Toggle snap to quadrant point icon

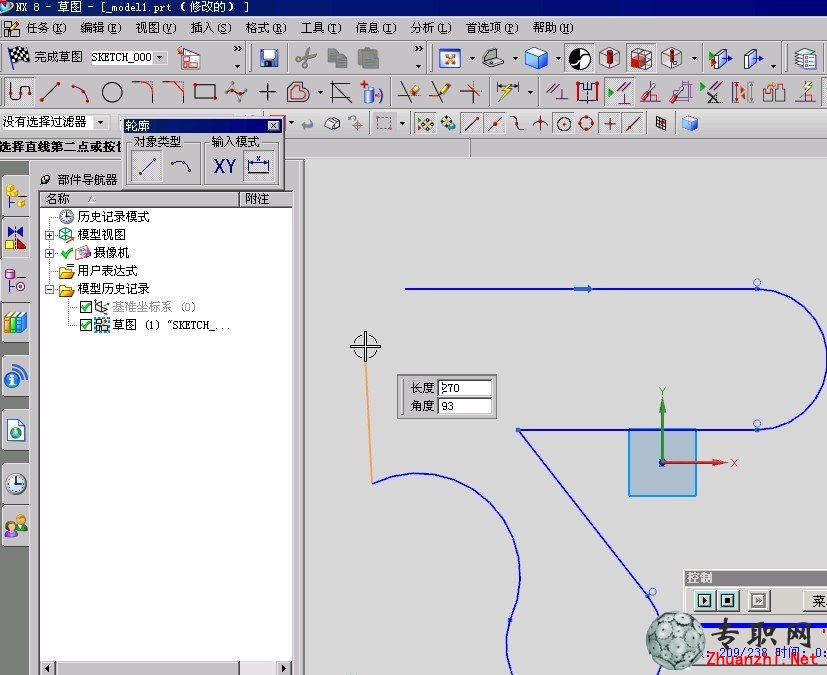586,124
